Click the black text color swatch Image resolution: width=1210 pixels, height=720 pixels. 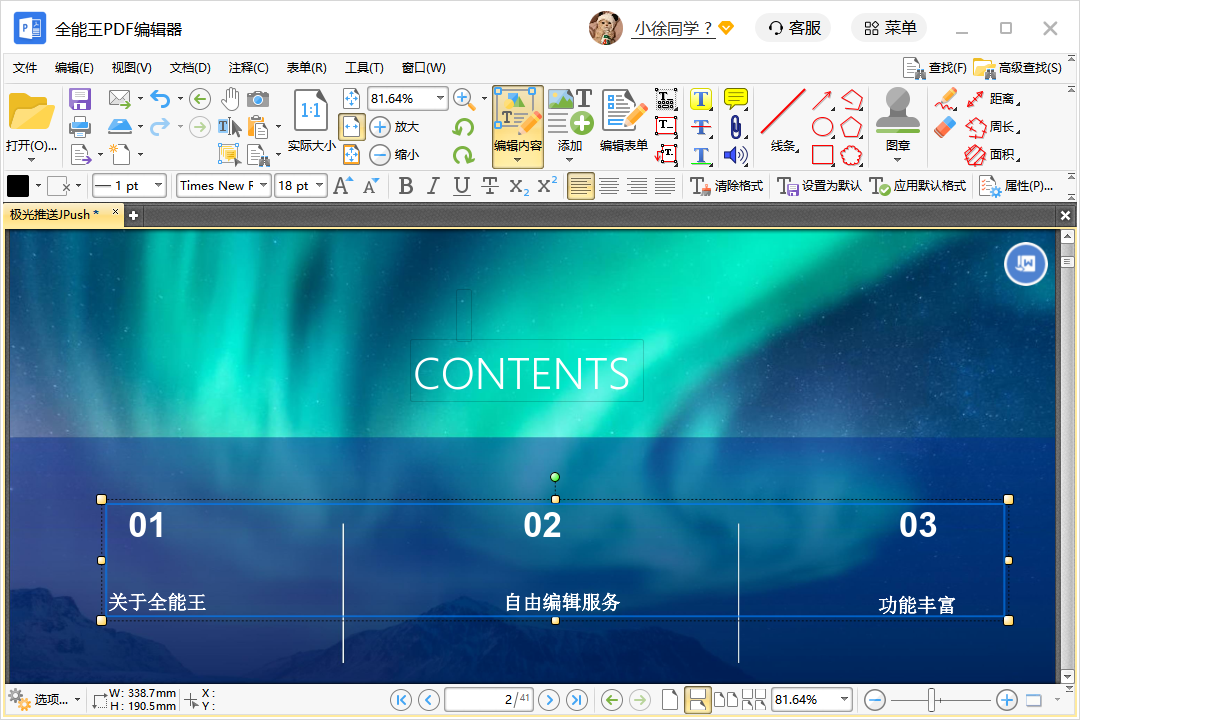pyautogui.click(x=18, y=186)
